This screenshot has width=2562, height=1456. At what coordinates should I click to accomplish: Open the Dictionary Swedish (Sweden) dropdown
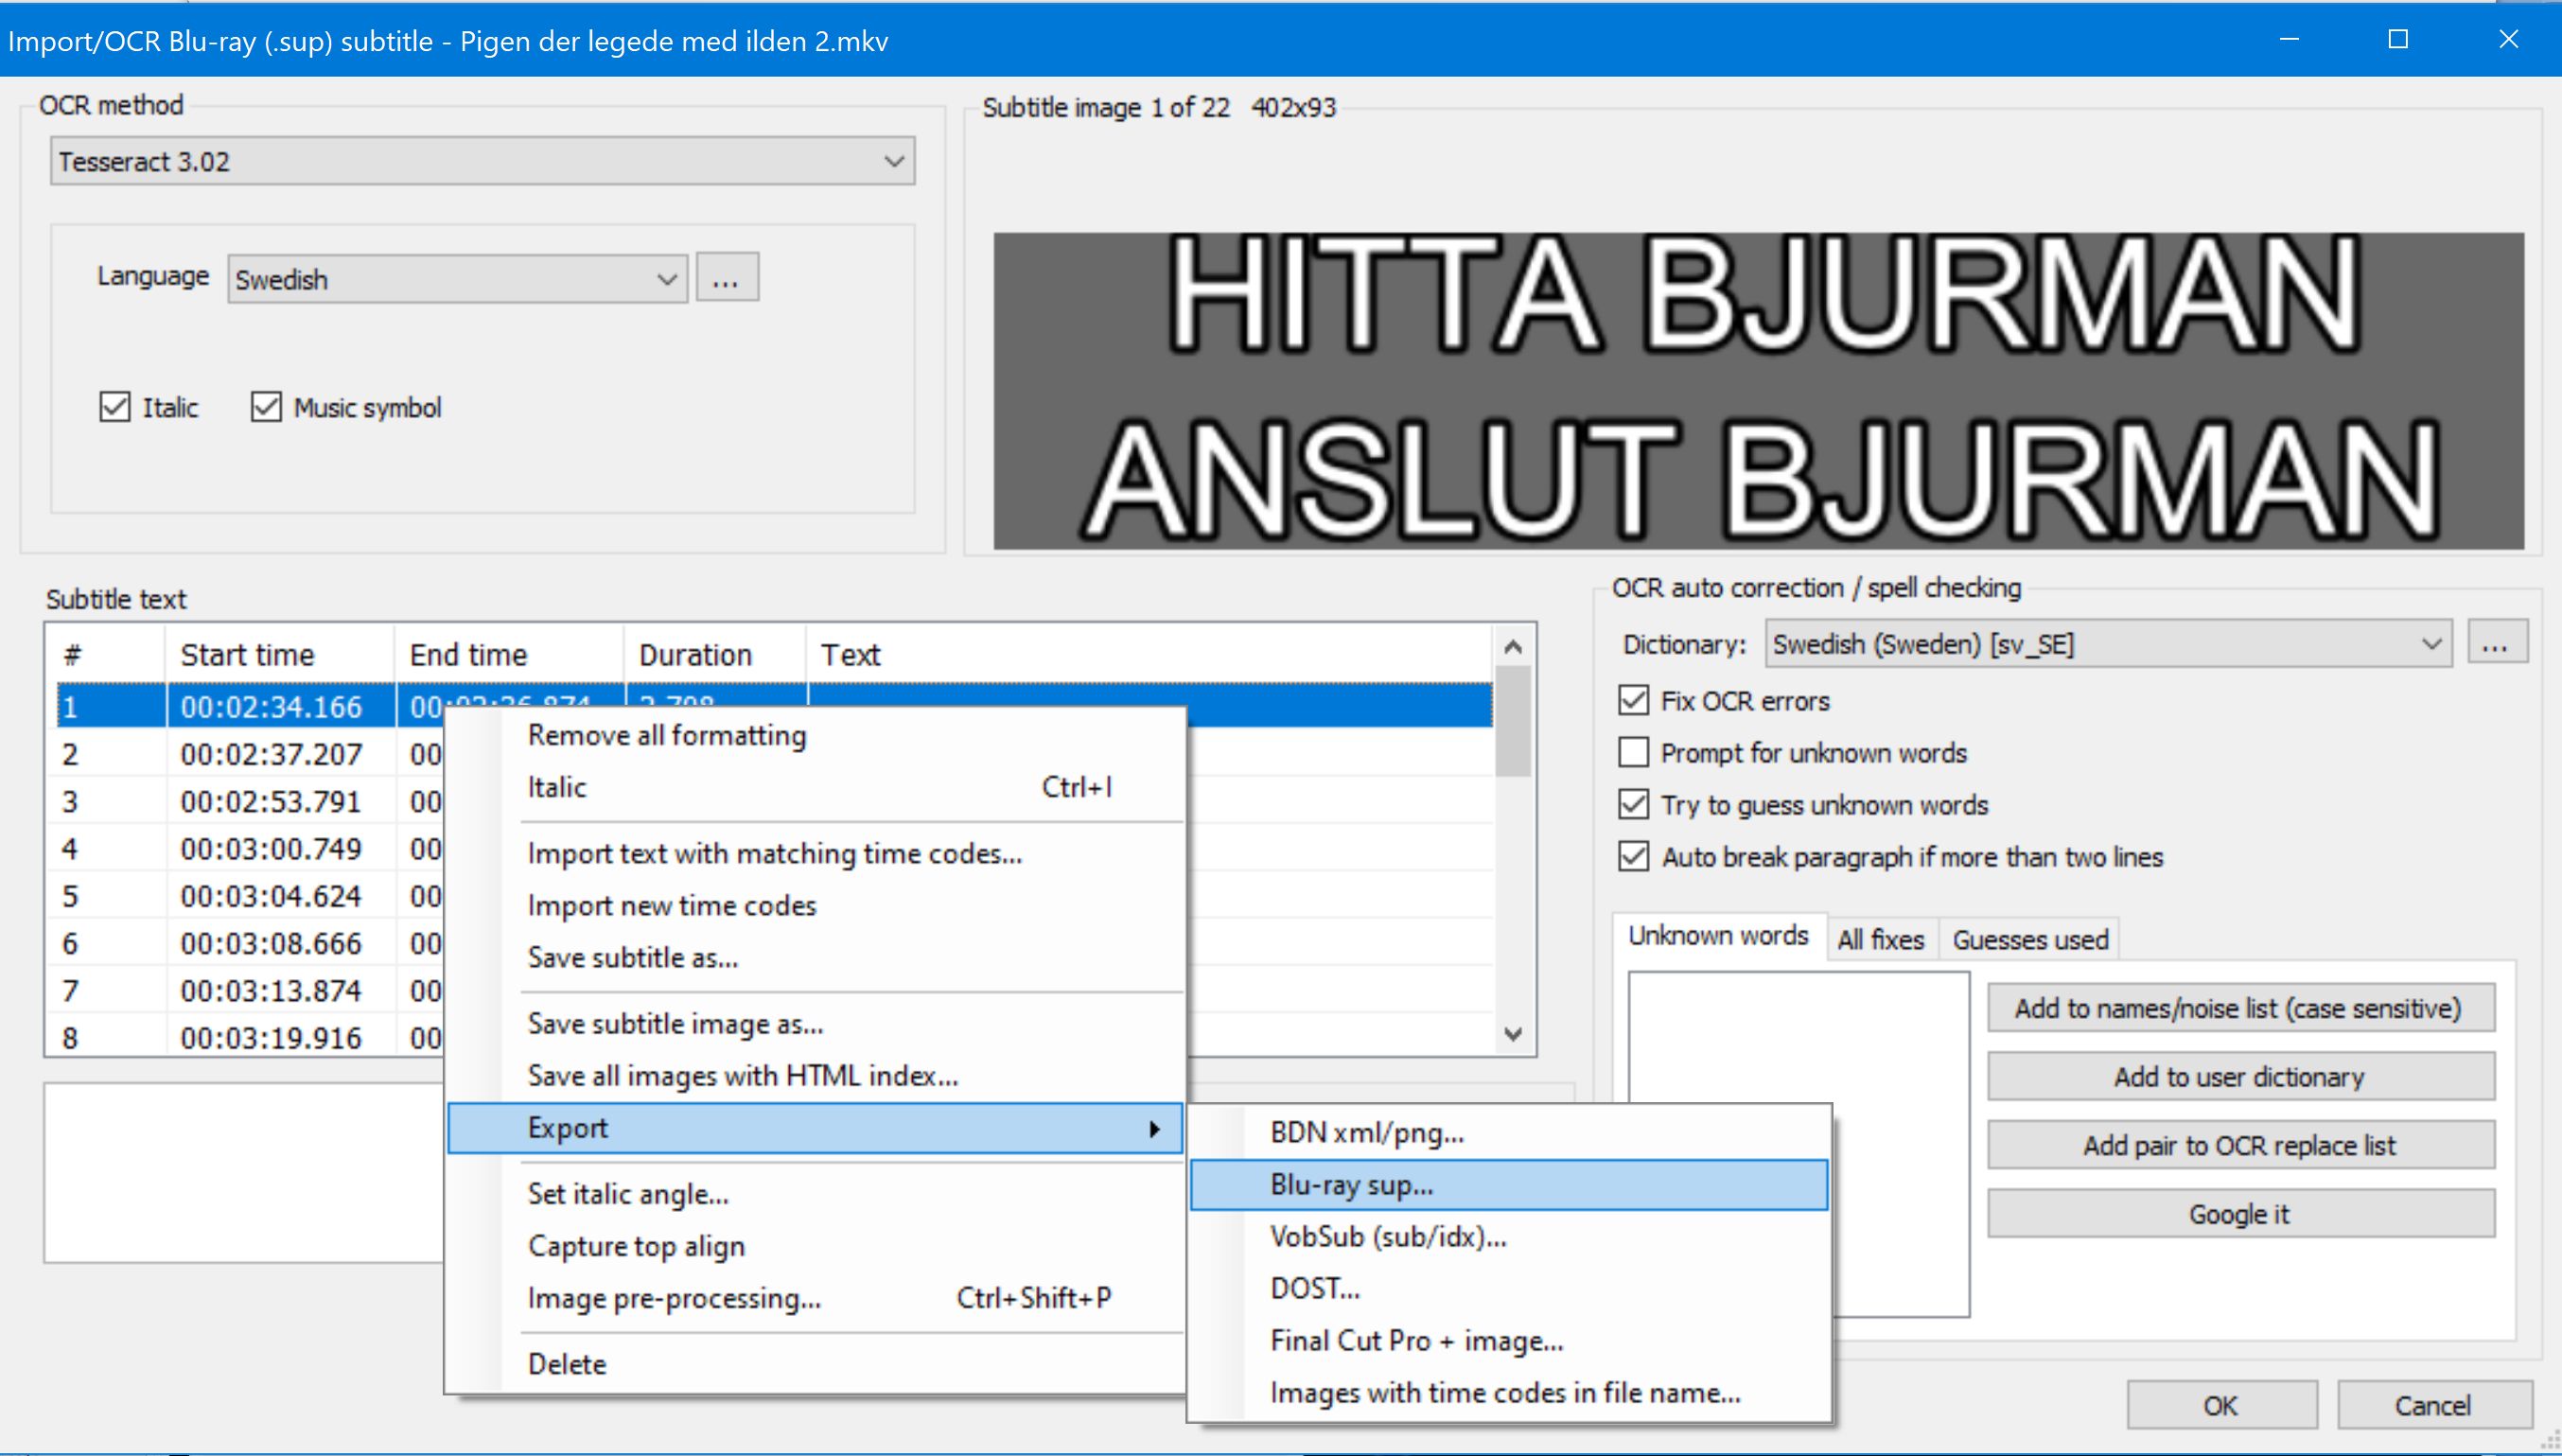pyautogui.click(x=2107, y=644)
